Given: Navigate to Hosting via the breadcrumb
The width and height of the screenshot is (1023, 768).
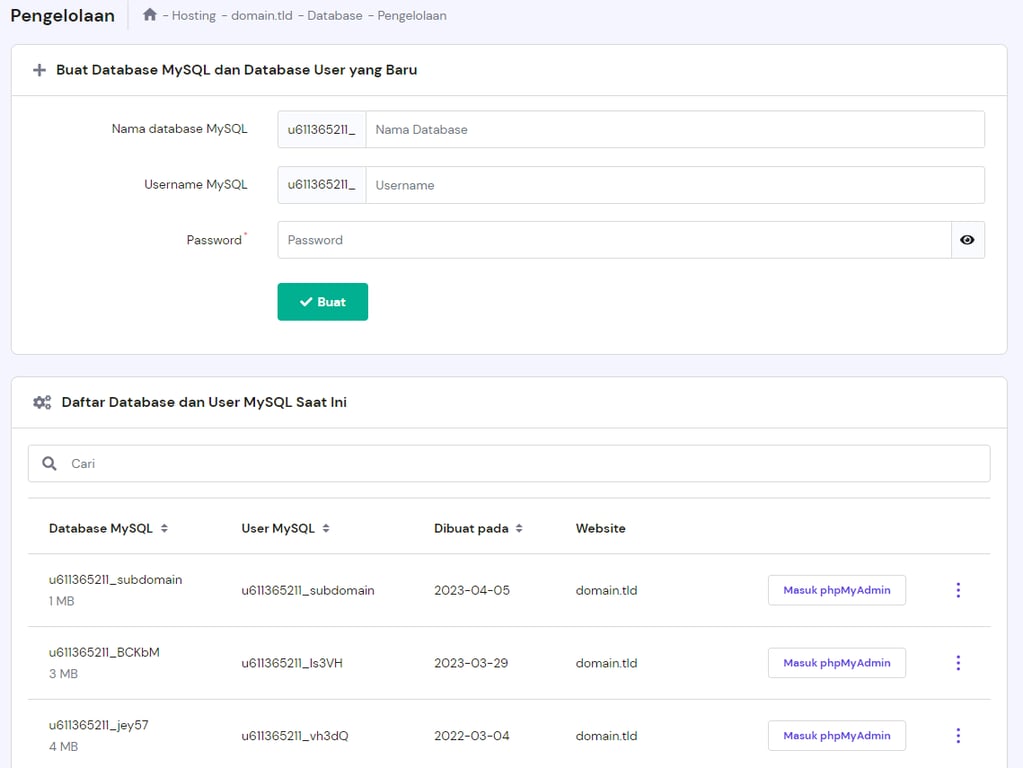Looking at the screenshot, I should point(192,15).
